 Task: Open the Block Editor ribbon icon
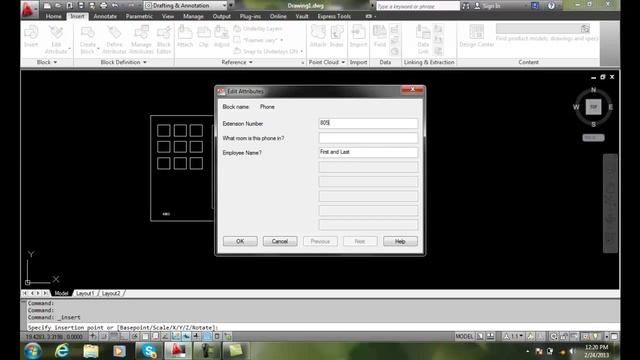click(x=164, y=39)
